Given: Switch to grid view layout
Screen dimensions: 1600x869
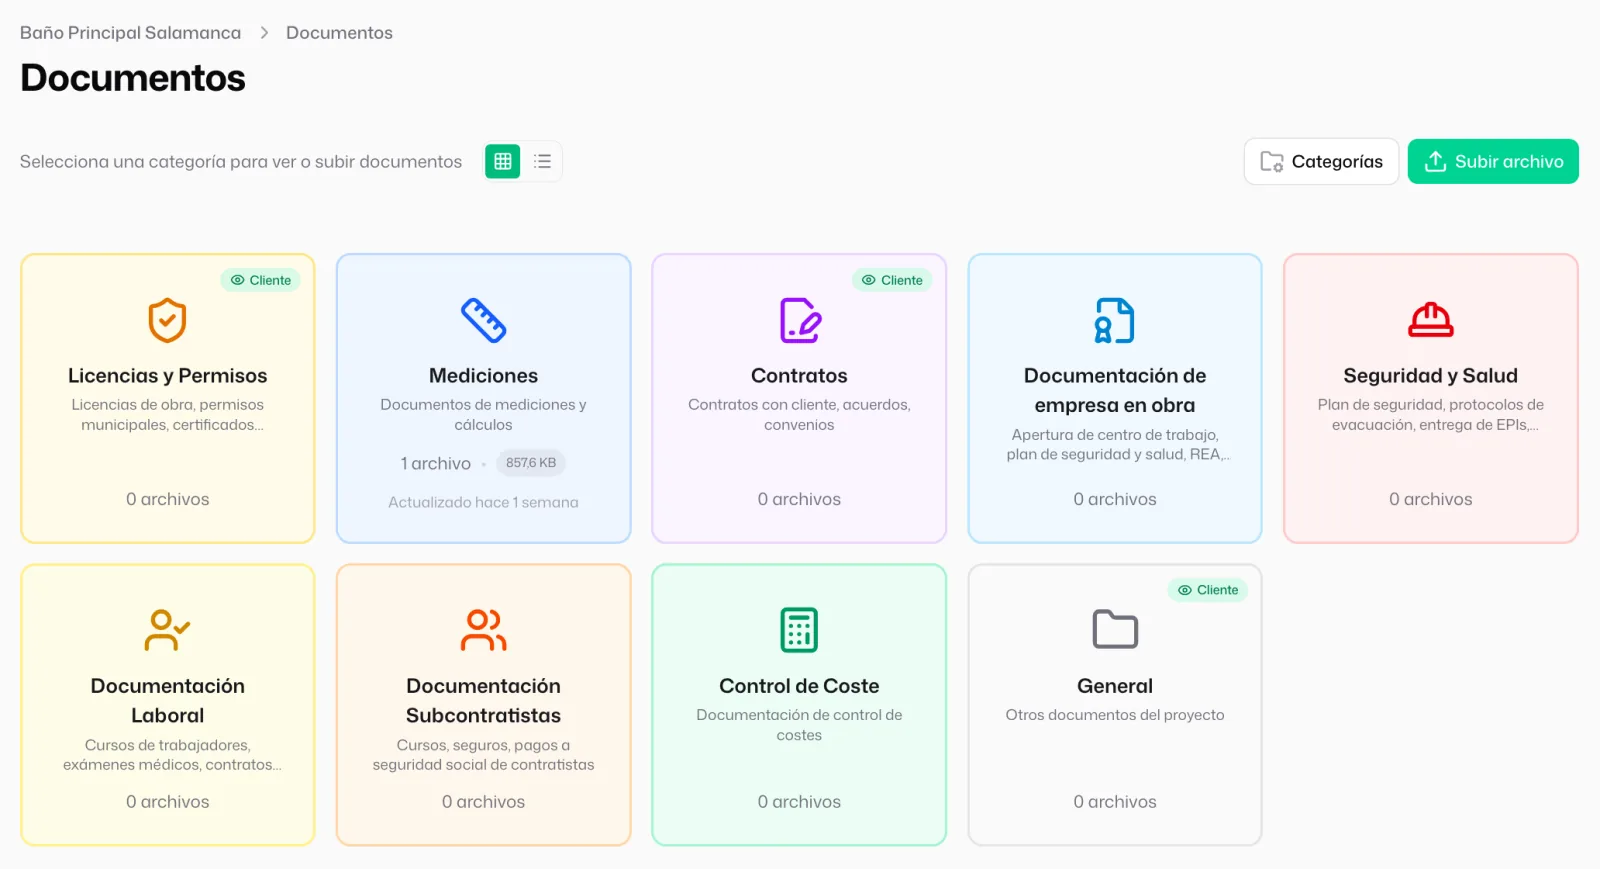Looking at the screenshot, I should 503,161.
